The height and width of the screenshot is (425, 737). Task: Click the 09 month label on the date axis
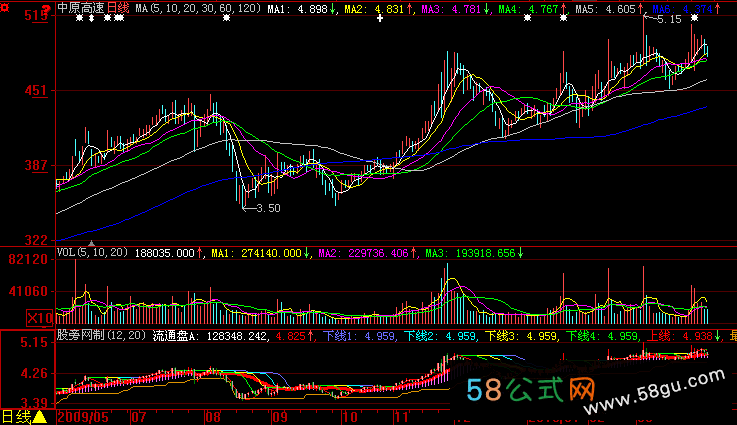(279, 417)
